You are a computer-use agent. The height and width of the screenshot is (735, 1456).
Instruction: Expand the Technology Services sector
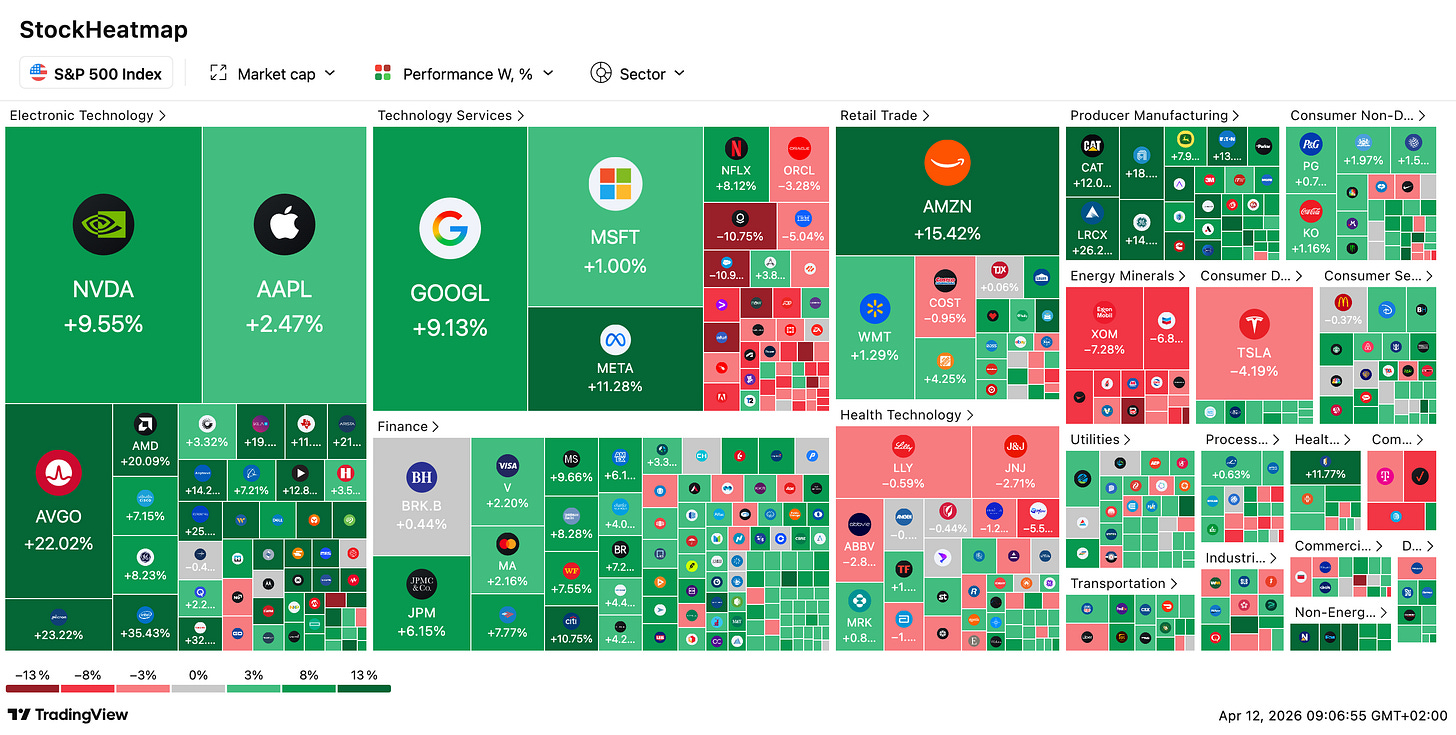[451, 115]
